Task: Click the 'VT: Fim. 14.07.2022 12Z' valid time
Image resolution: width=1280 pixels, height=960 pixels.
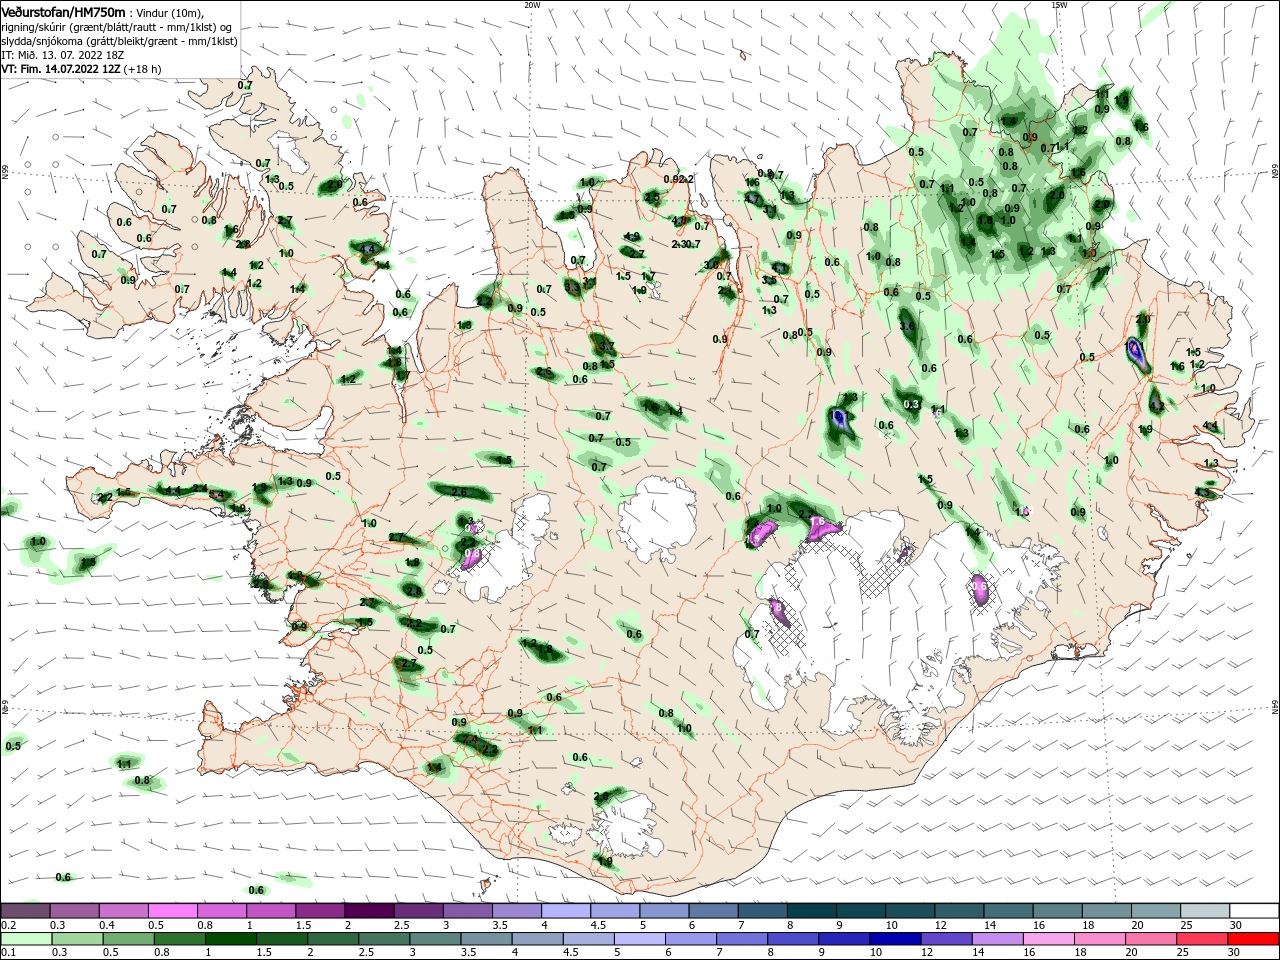Action: 61,69
